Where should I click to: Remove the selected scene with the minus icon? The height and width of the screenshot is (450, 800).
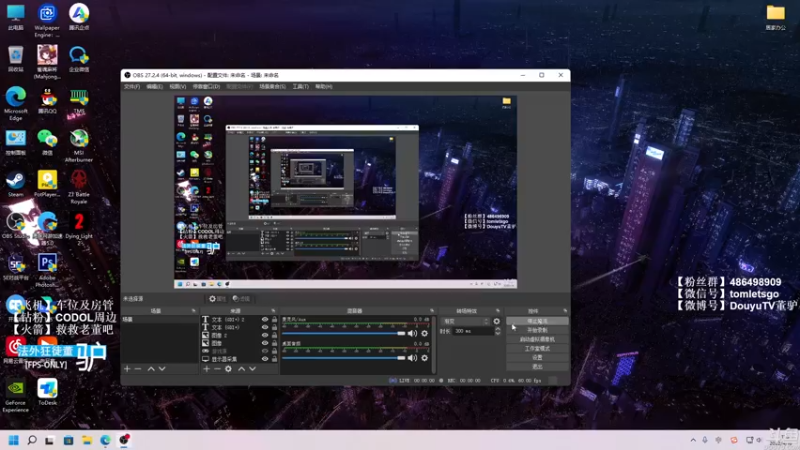click(138, 368)
